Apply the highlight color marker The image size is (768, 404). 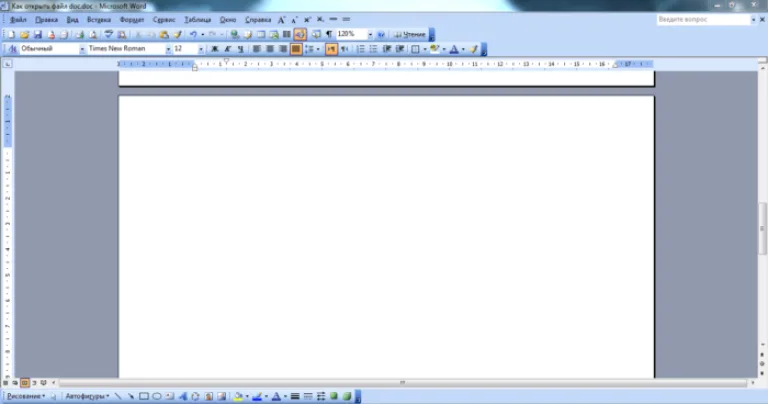[x=434, y=49]
